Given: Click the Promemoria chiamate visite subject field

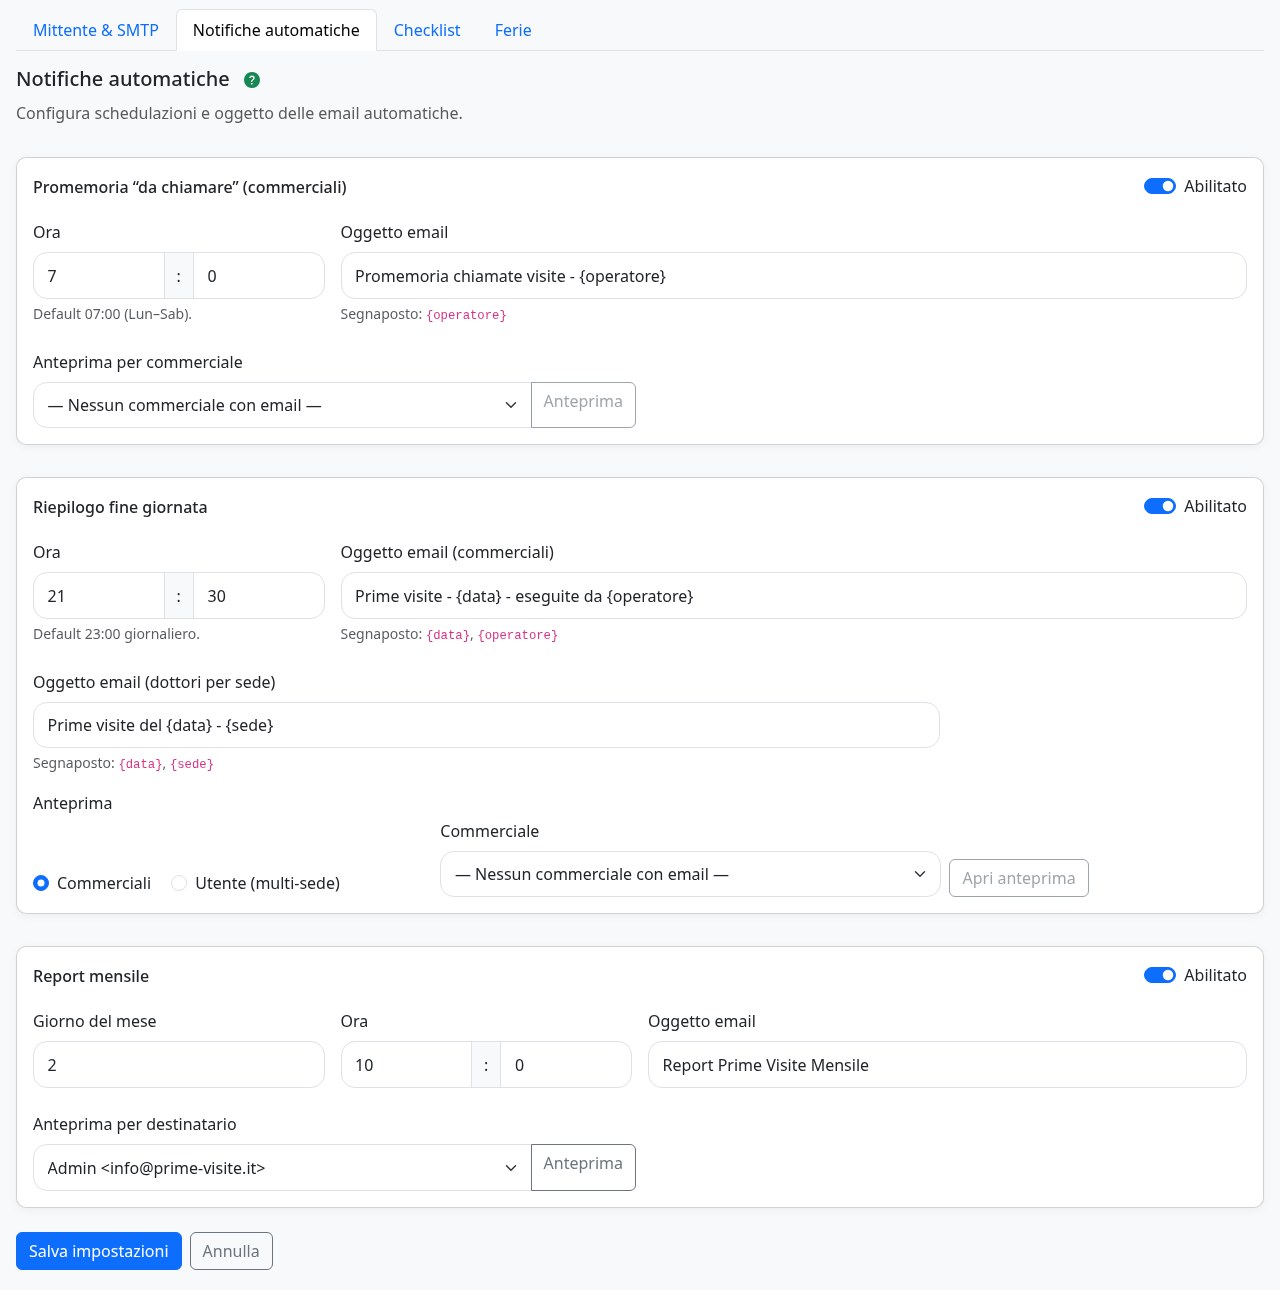Looking at the screenshot, I should pos(794,276).
